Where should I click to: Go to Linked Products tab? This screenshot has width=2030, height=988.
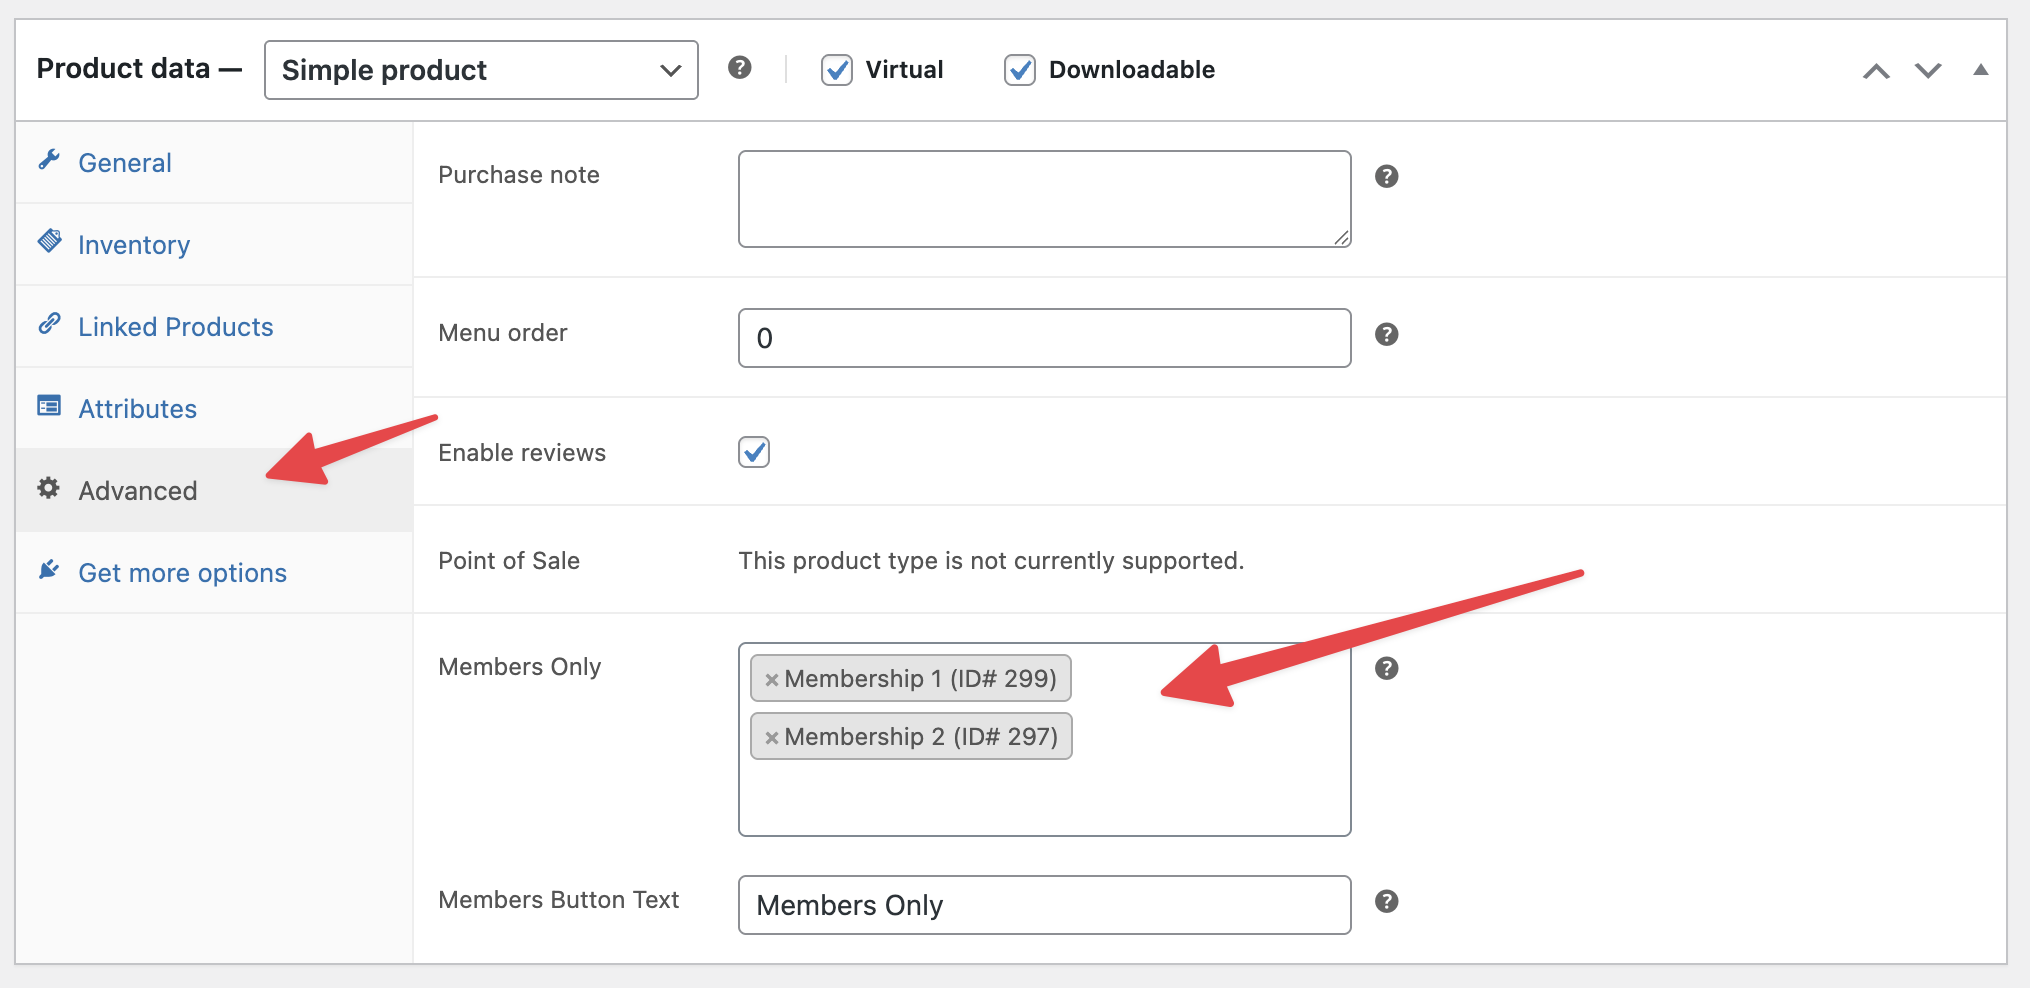[175, 327]
